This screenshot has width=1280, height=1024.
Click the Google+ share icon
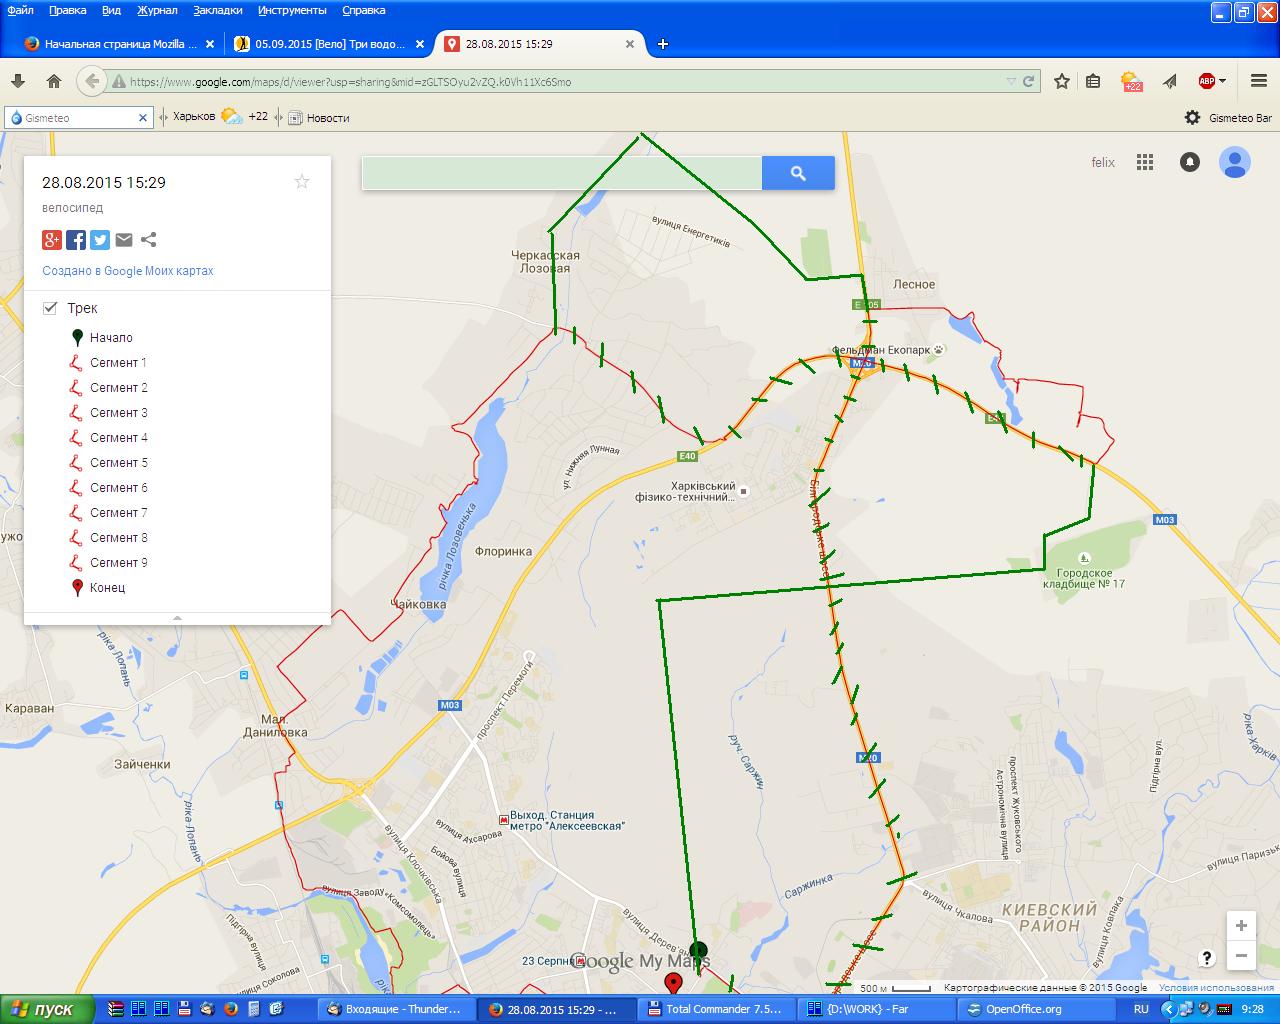tap(52, 240)
